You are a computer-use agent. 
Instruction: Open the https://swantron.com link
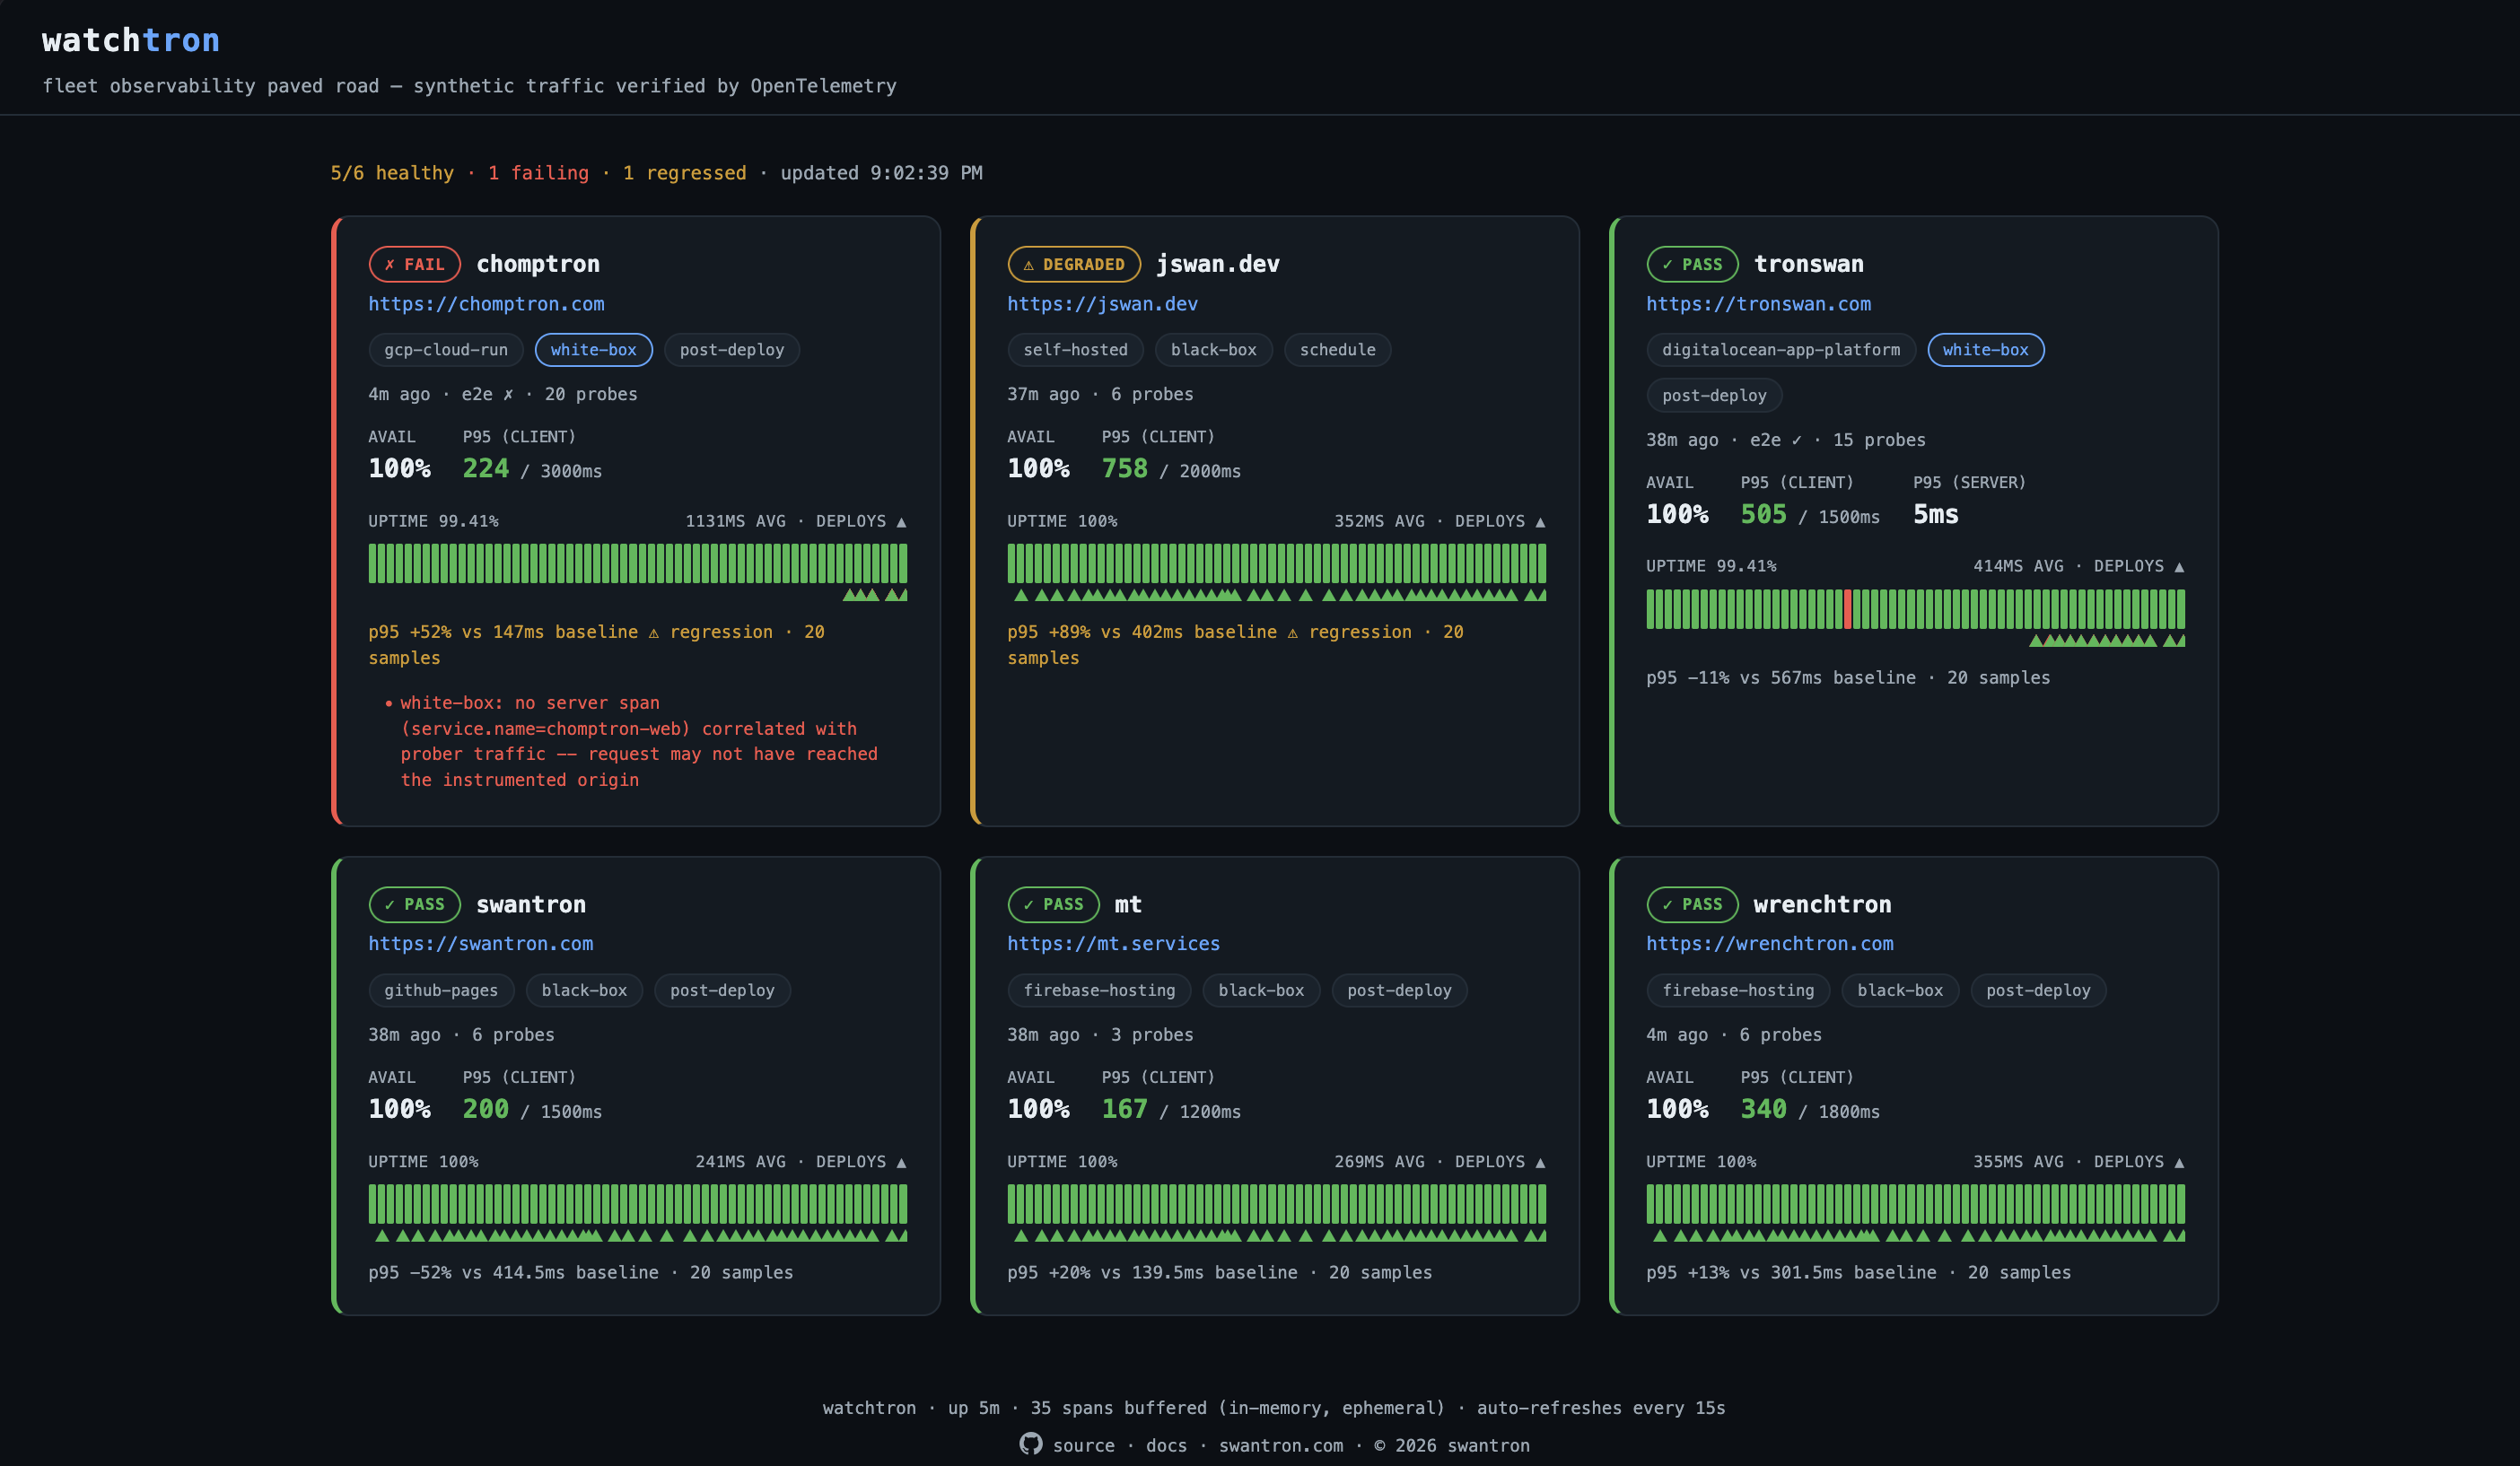[x=480, y=944]
